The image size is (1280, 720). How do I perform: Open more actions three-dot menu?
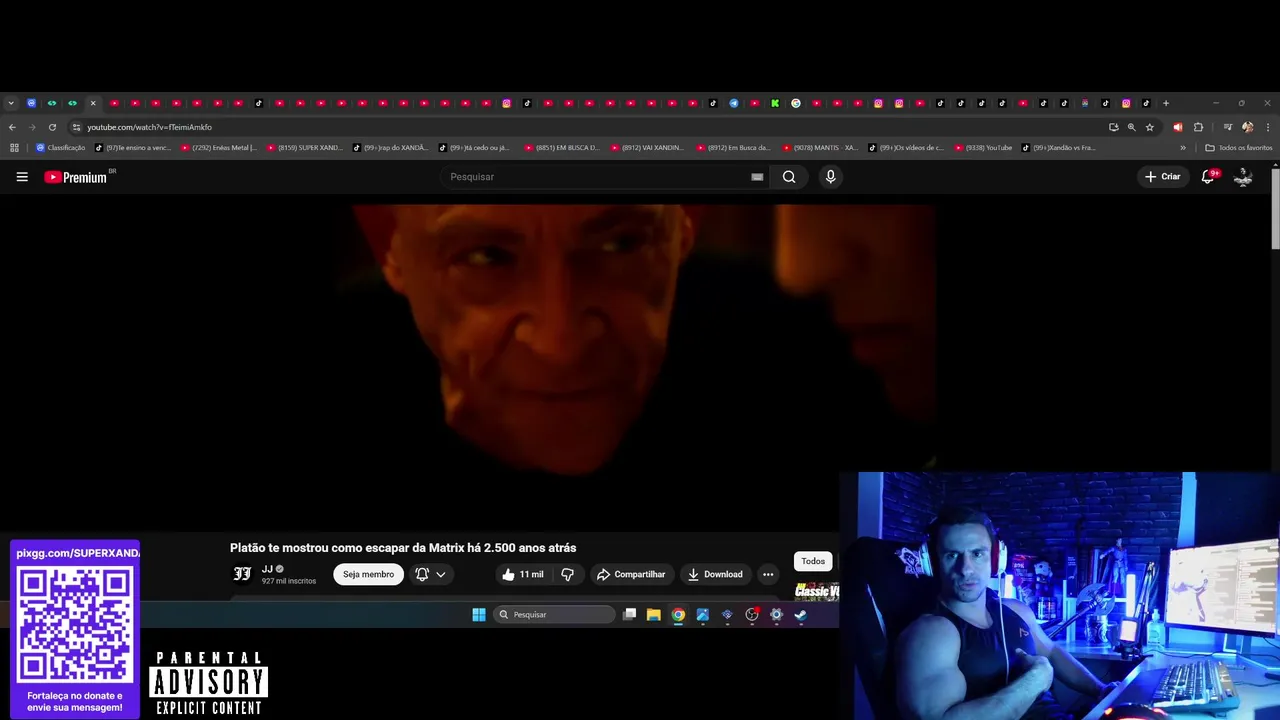[768, 574]
